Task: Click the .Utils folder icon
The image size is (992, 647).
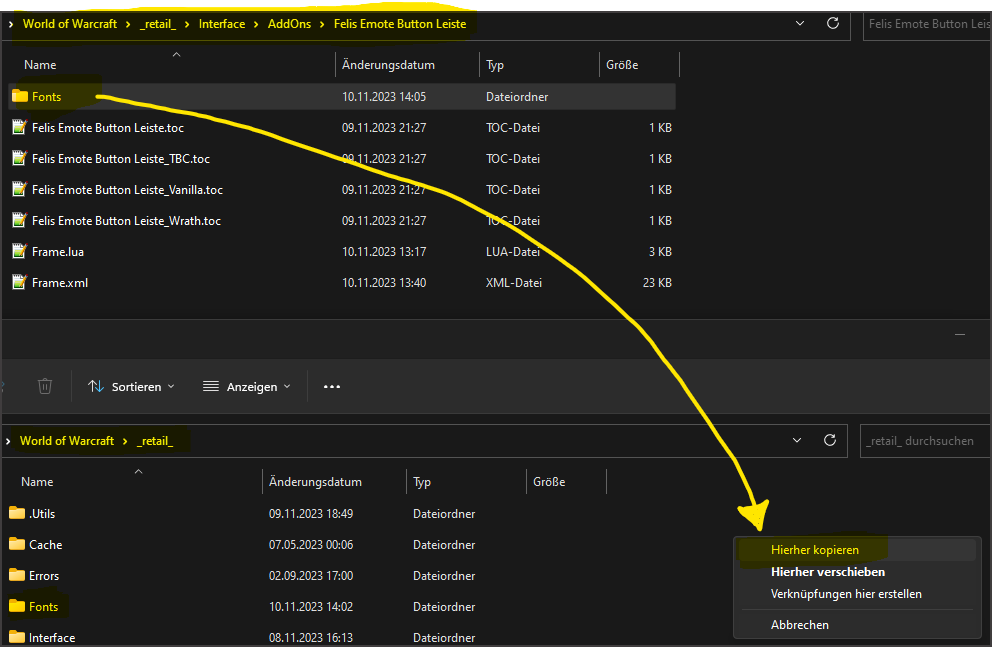Action: 17,513
